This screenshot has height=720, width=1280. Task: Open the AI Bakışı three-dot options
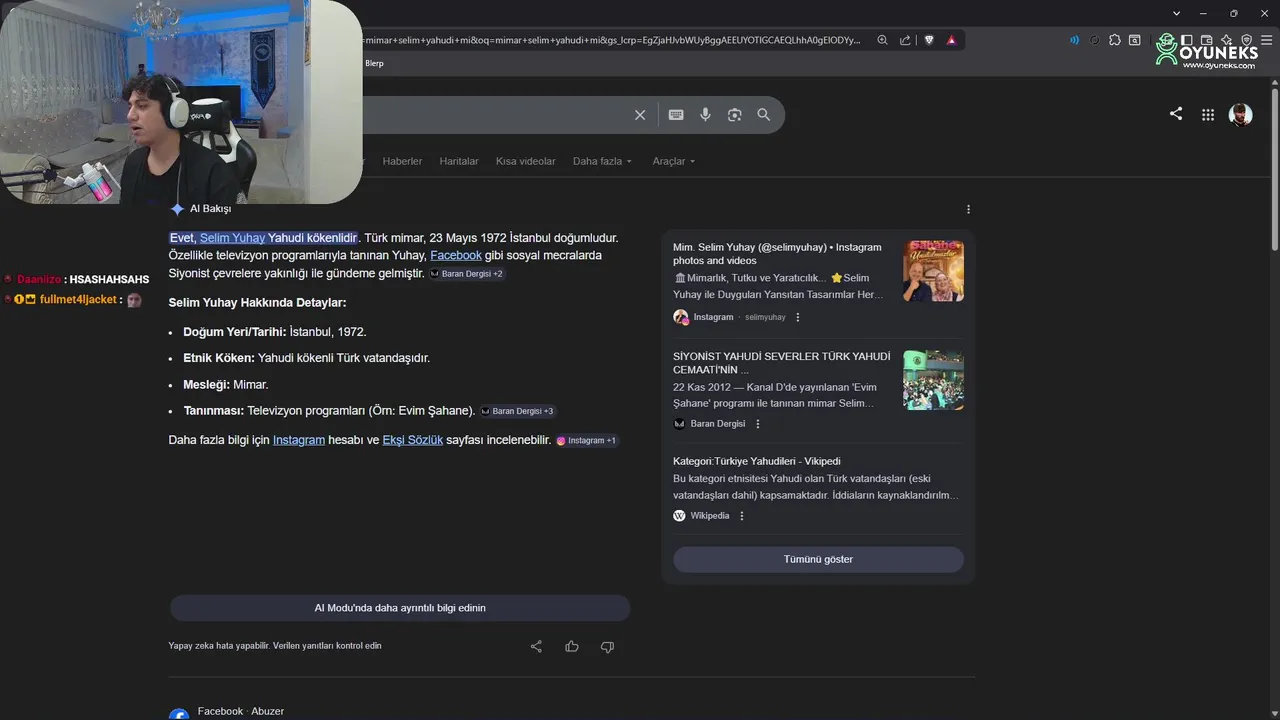point(968,209)
